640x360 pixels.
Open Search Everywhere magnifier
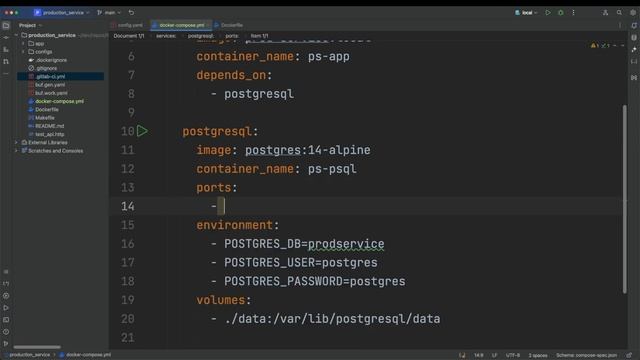[x=619, y=13]
